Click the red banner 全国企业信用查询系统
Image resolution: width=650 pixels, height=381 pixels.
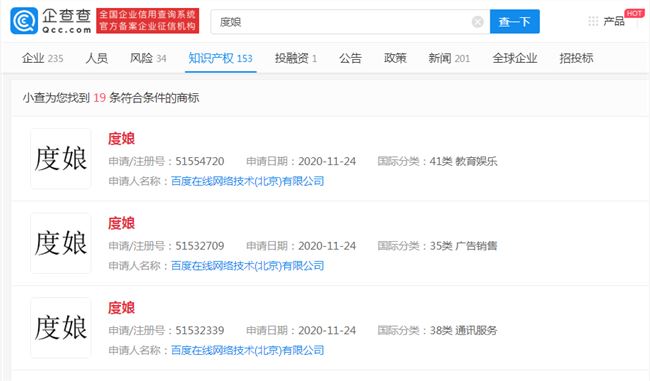pyautogui.click(x=148, y=21)
